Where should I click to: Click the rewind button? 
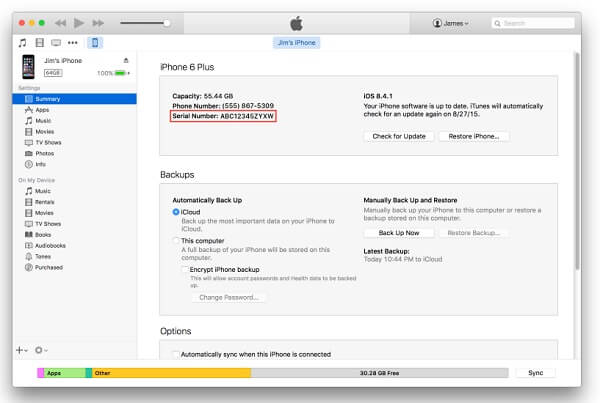[62, 22]
